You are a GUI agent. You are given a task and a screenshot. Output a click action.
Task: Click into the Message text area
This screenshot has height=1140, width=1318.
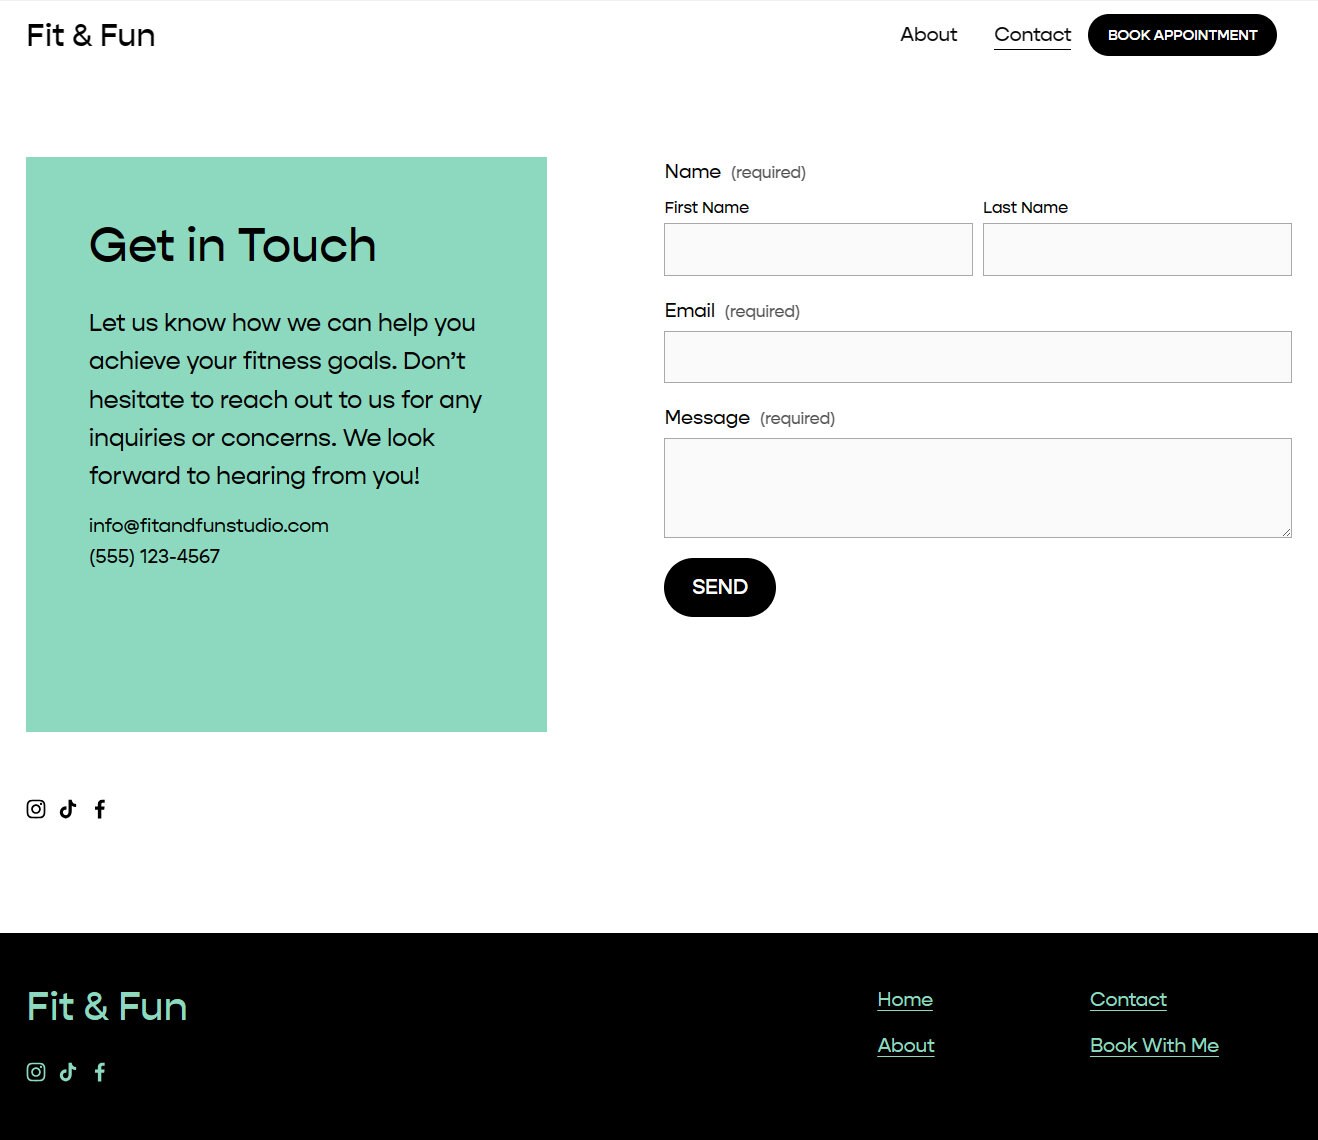[978, 488]
